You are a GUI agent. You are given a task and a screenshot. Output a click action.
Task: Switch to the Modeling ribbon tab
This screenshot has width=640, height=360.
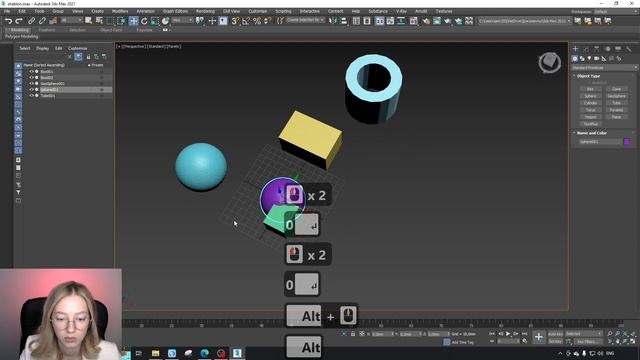point(19,30)
